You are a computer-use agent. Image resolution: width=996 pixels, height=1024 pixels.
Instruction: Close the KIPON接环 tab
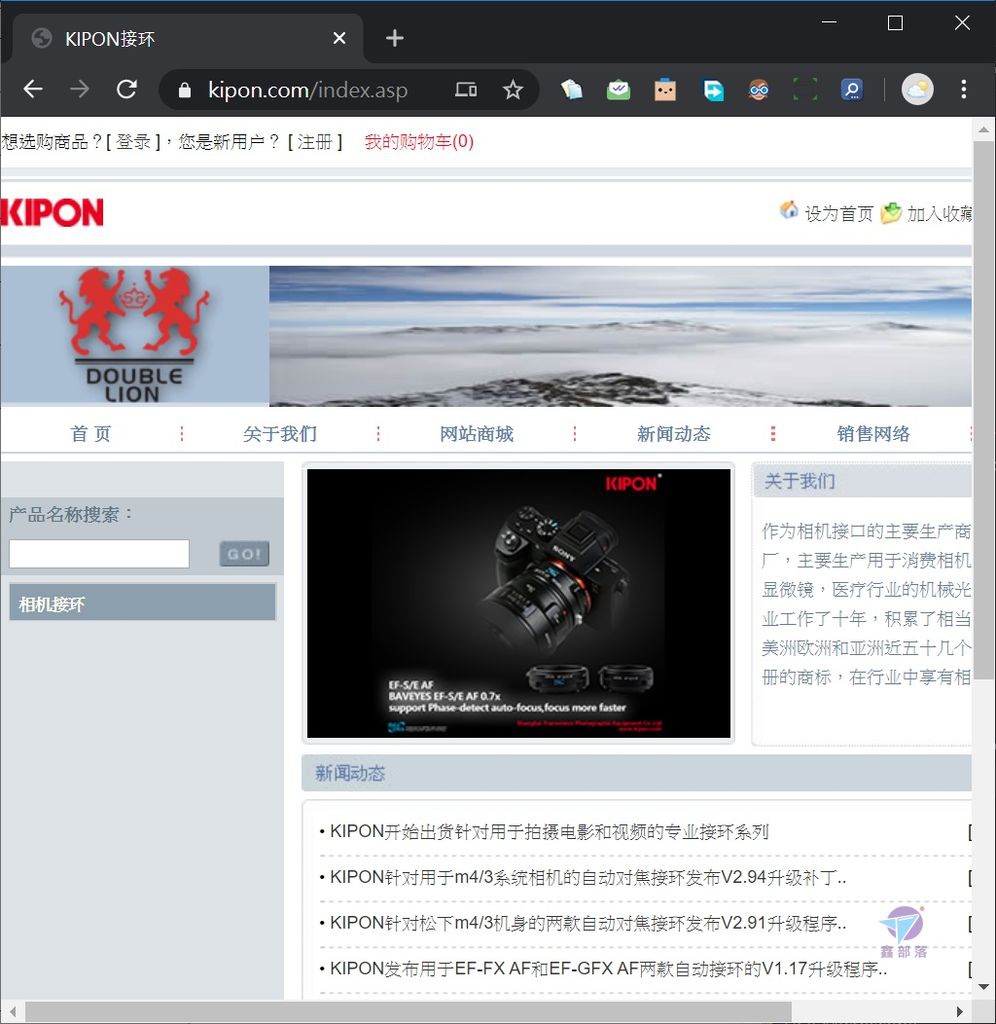[x=339, y=39]
